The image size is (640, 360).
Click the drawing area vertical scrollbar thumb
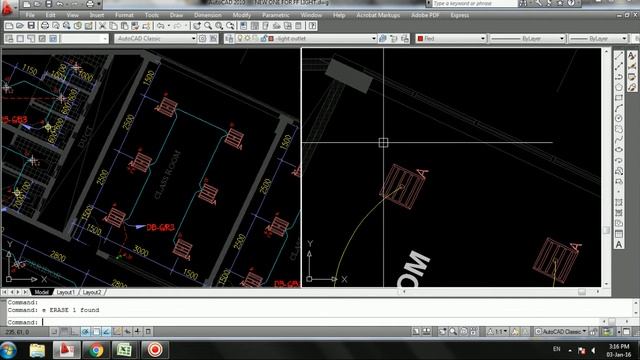click(x=606, y=230)
